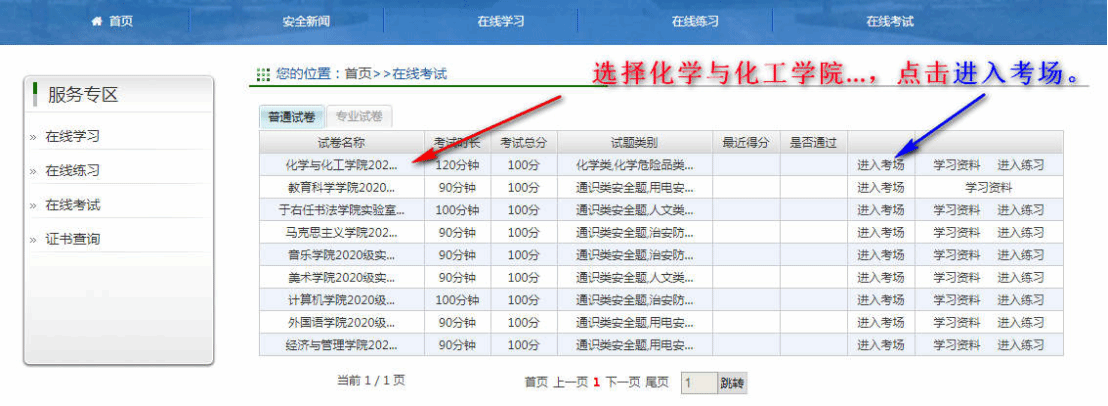The height and width of the screenshot is (406, 1108).
Task: Select 在线考试 in the top navigation bar
Action: 890,21
